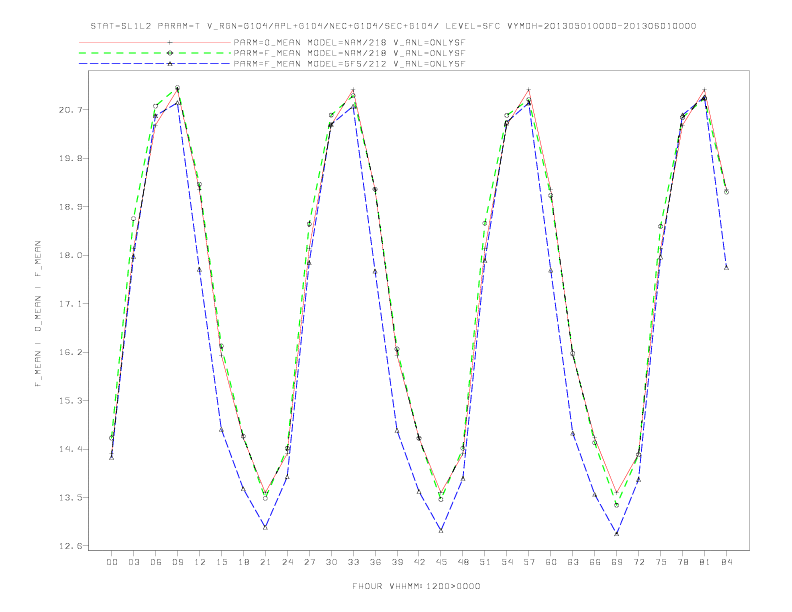Click x-axis forecast hour label 33
792x612 pixels.
pos(353,562)
